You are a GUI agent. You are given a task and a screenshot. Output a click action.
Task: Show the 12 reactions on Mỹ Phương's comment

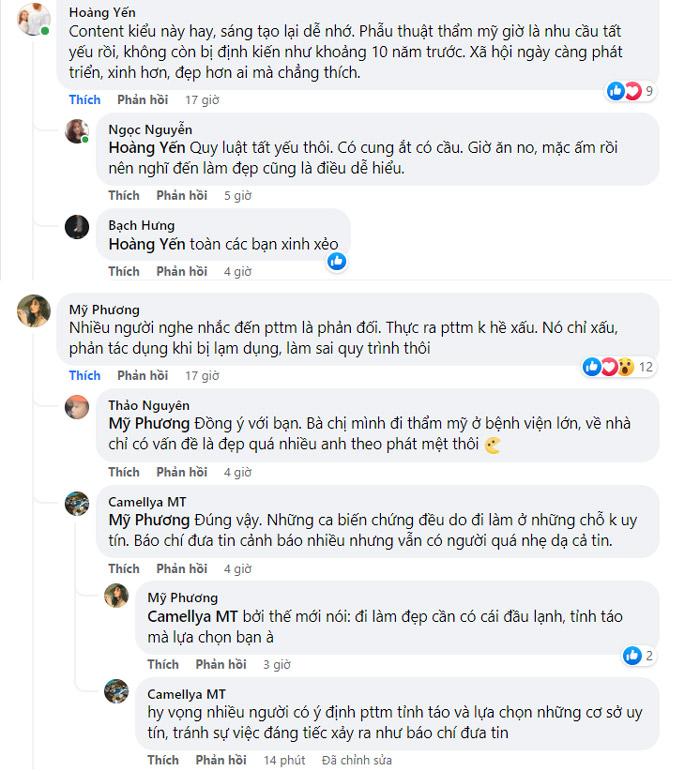pos(619,367)
